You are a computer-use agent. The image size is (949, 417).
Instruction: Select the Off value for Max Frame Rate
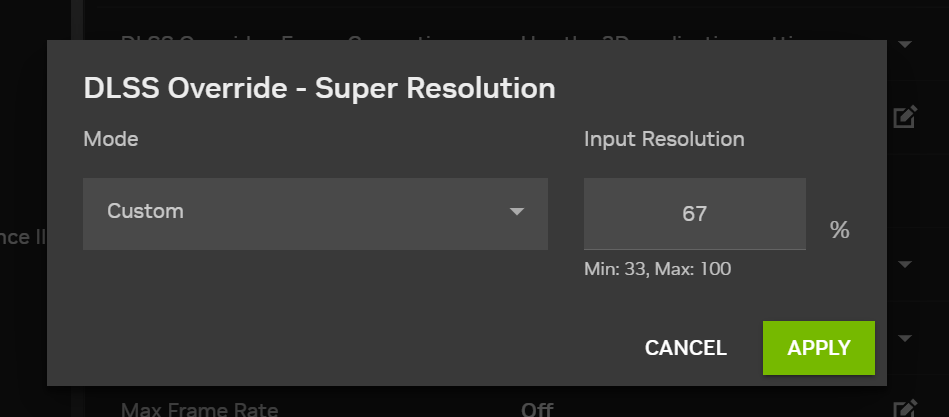tap(538, 409)
